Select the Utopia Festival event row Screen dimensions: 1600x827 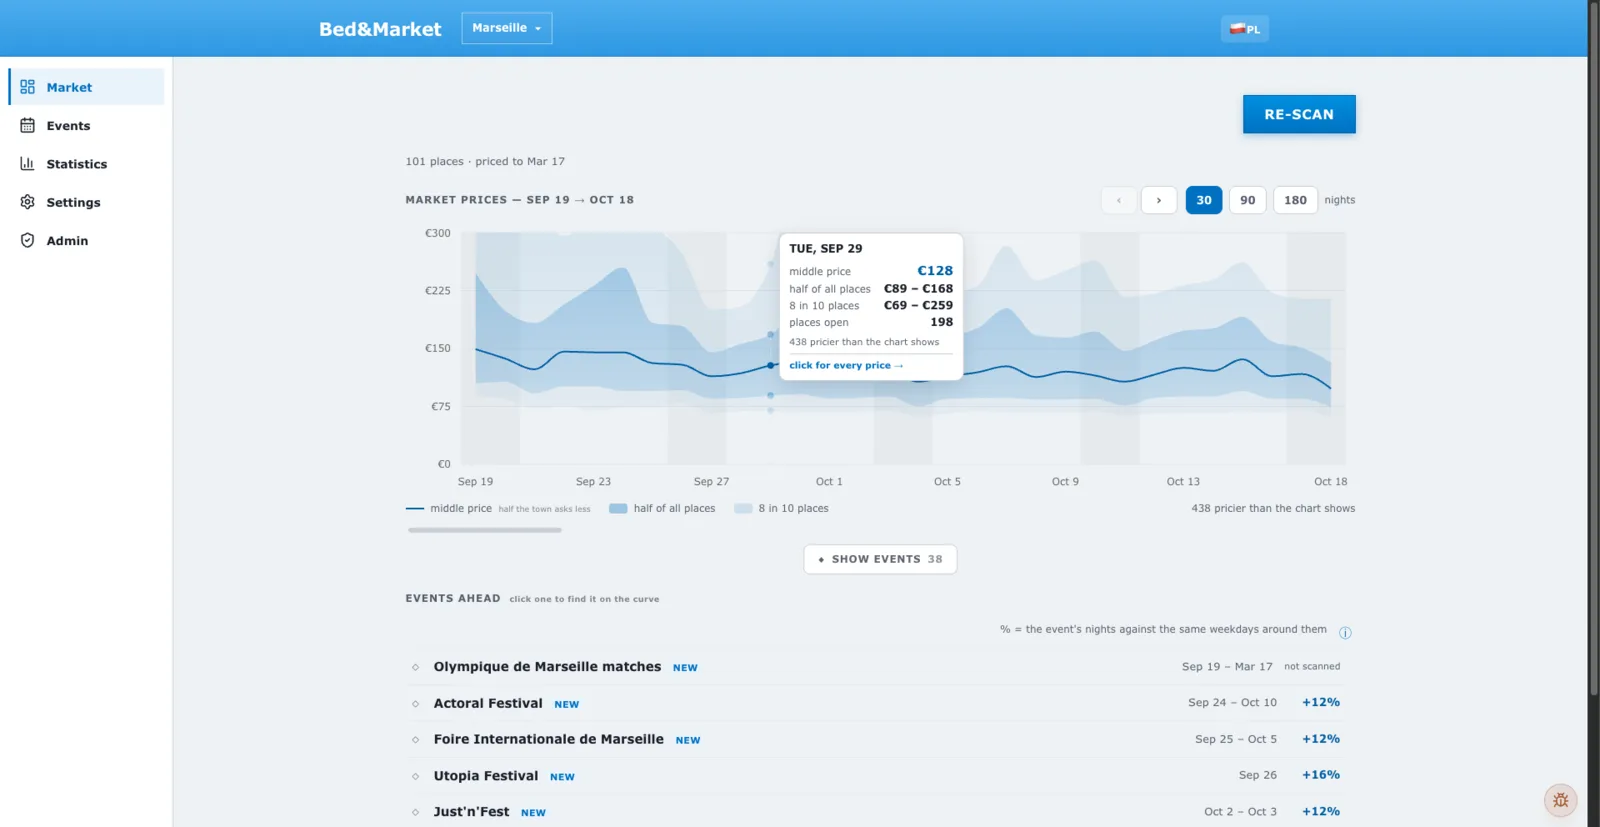pos(876,776)
